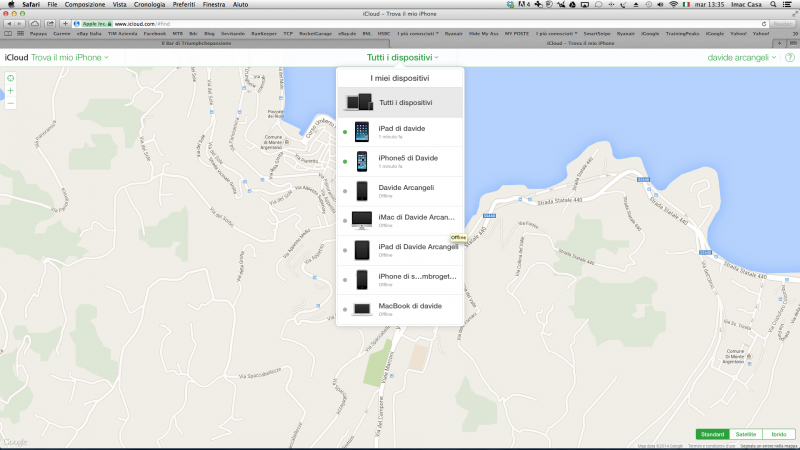Select the iPad di davide device icon
Image resolution: width=800 pixels, height=450 pixels.
[362, 132]
